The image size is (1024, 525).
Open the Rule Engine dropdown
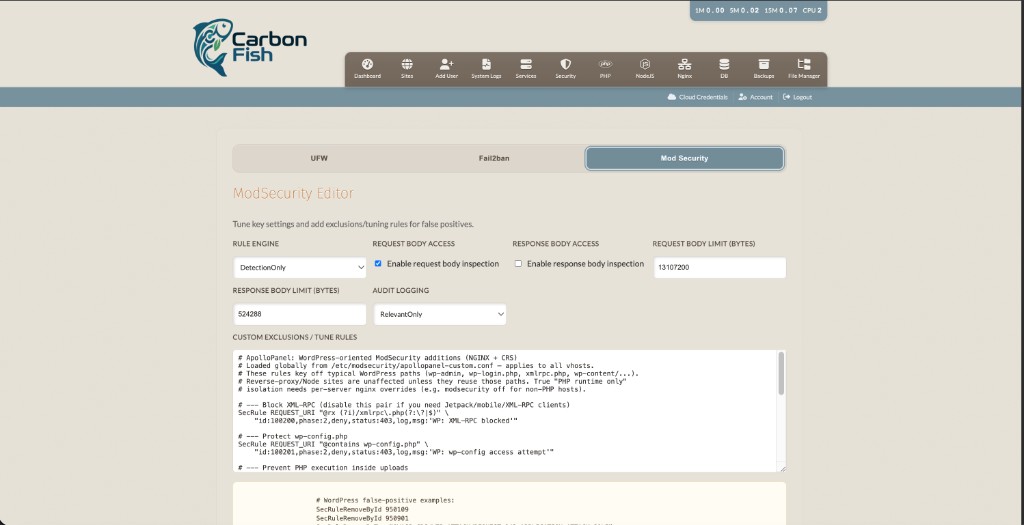[x=300, y=268]
